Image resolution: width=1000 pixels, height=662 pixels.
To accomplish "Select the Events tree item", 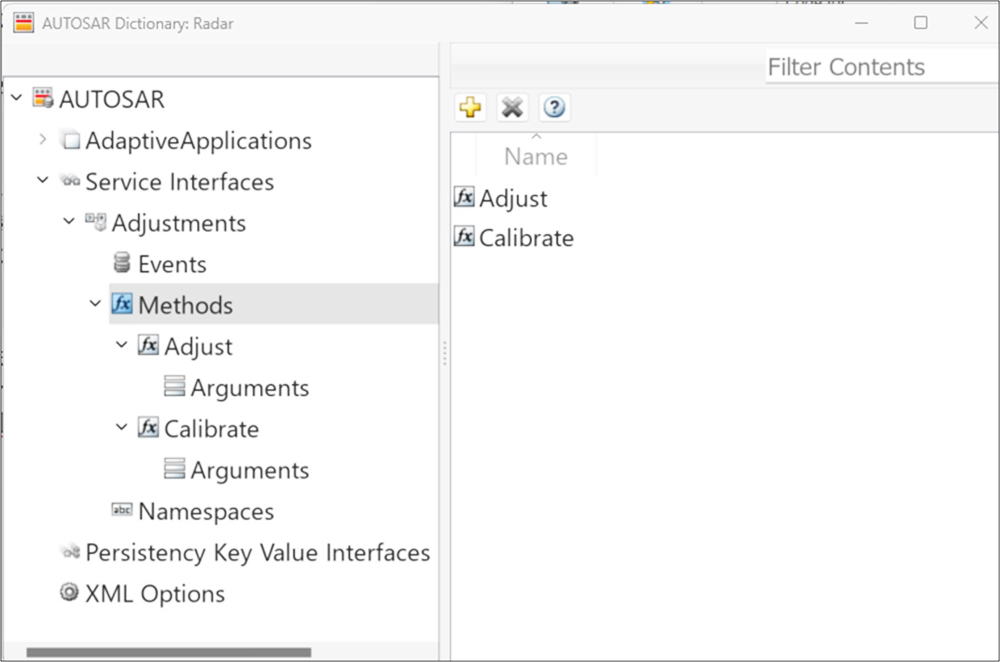I will (x=172, y=264).
